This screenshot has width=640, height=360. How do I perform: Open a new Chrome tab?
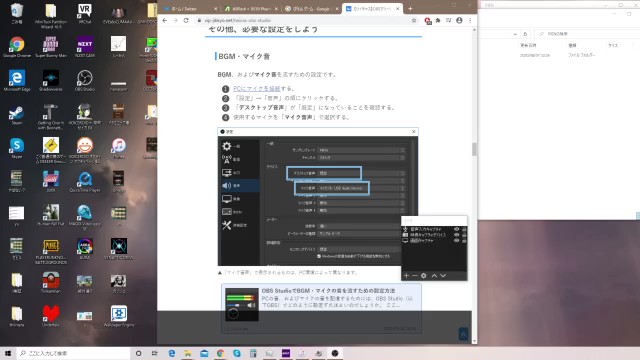[x=410, y=9]
